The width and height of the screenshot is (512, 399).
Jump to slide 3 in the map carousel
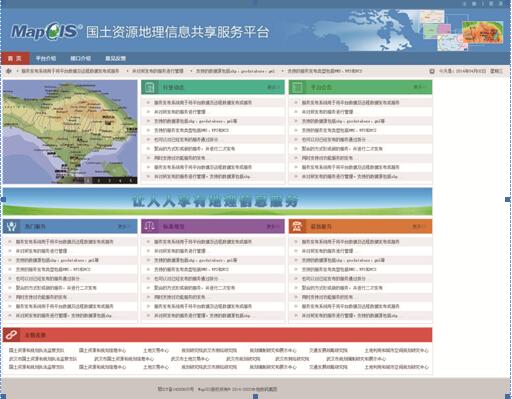pos(109,180)
